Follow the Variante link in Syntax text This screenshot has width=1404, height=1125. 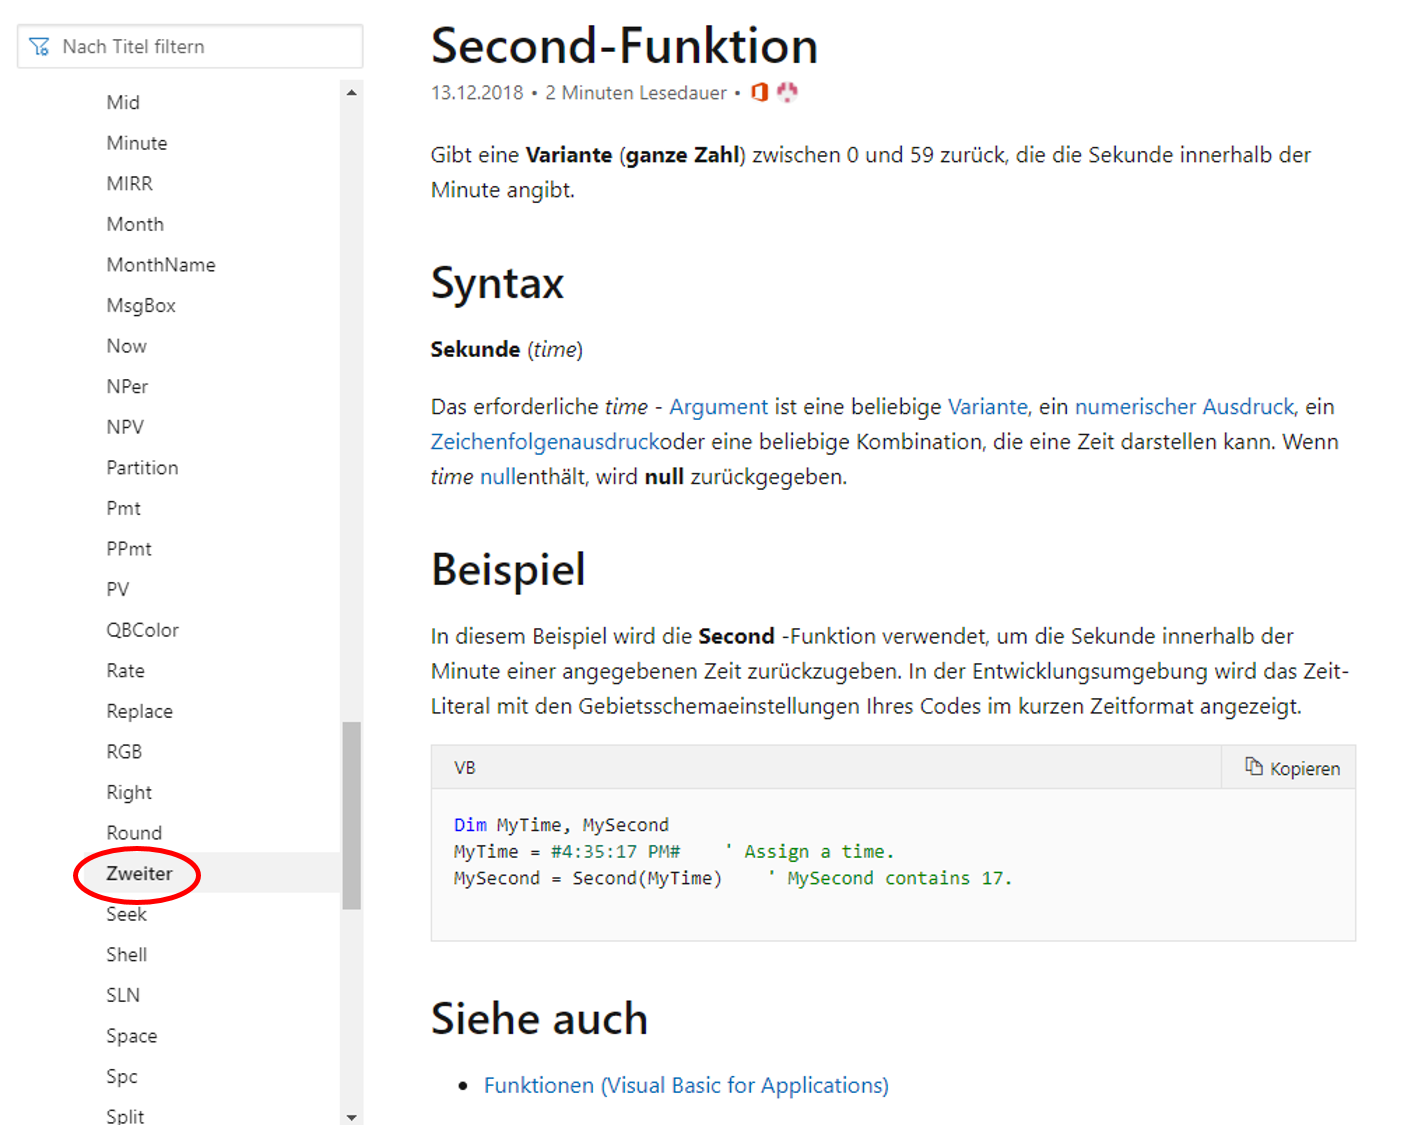pos(987,407)
